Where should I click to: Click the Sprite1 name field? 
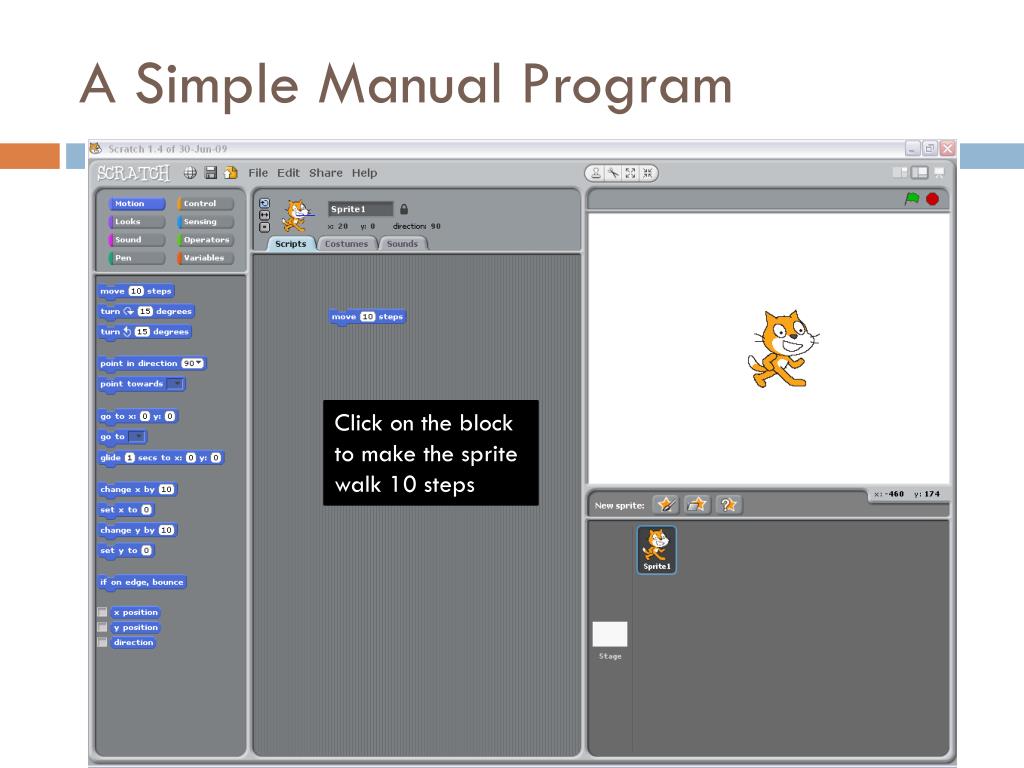[360, 209]
